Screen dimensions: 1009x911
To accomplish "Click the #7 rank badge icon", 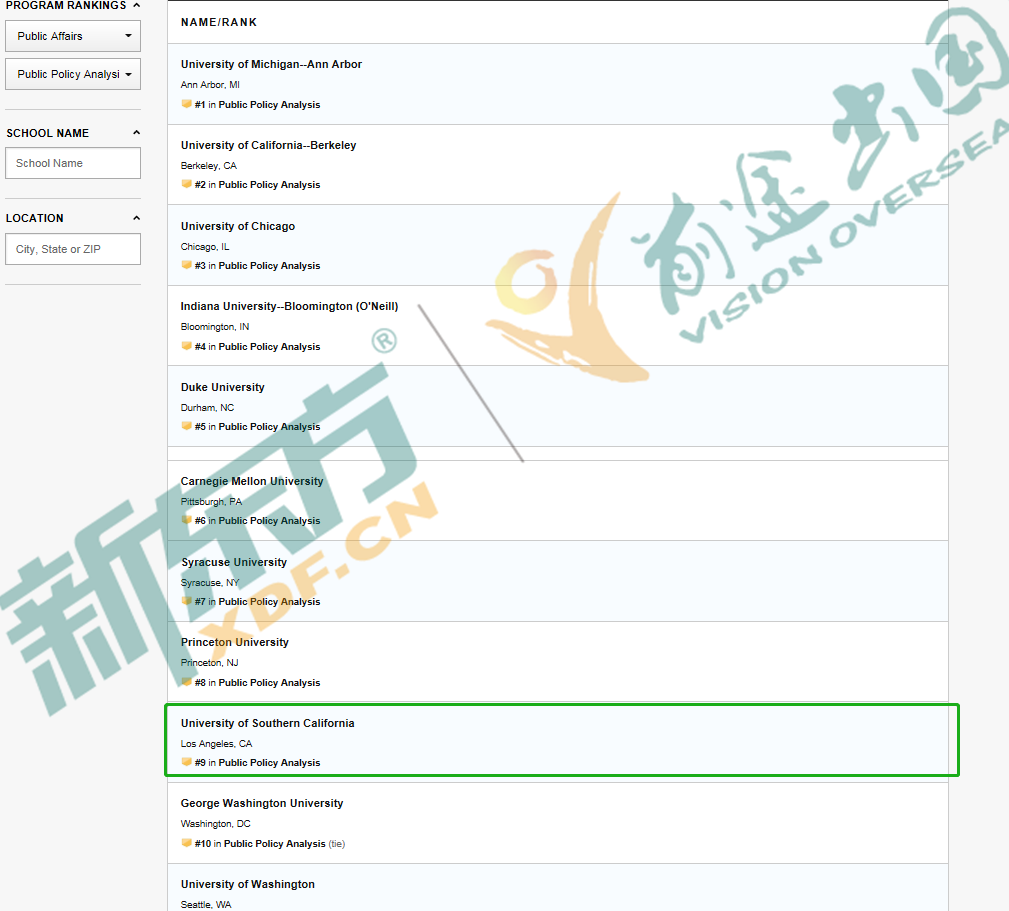I will 187,601.
